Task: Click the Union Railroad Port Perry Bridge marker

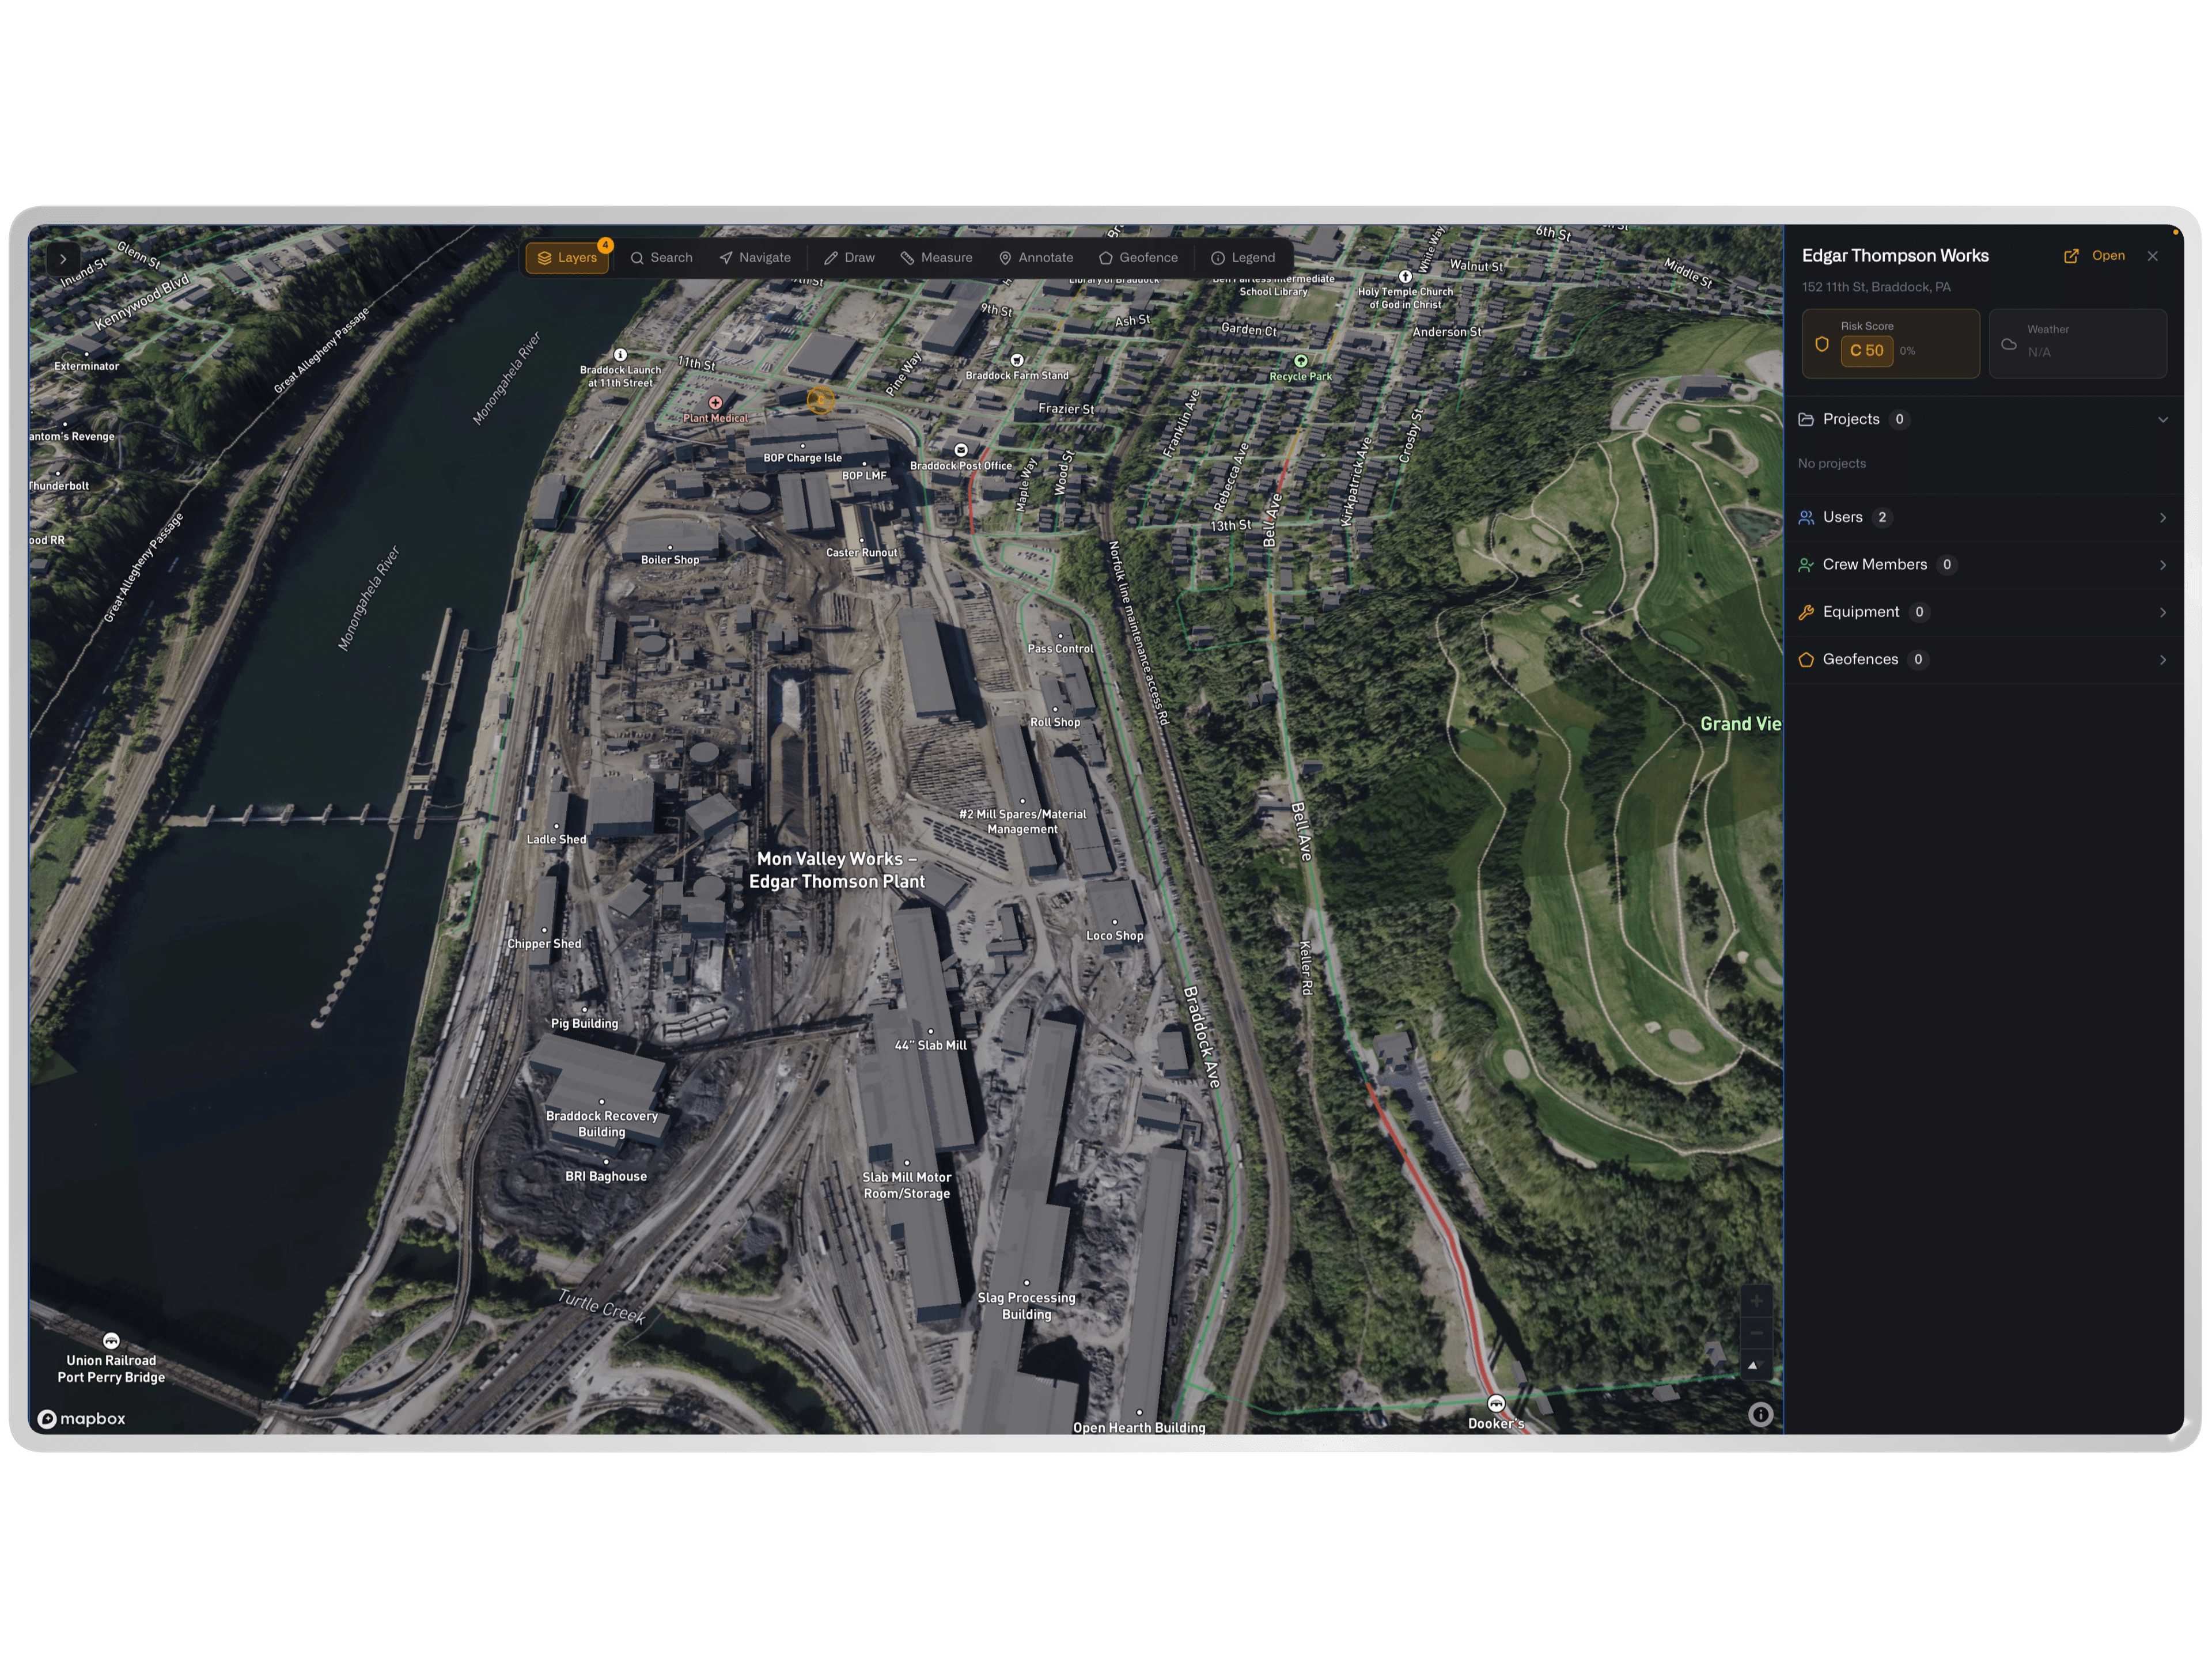Action: (111, 1341)
